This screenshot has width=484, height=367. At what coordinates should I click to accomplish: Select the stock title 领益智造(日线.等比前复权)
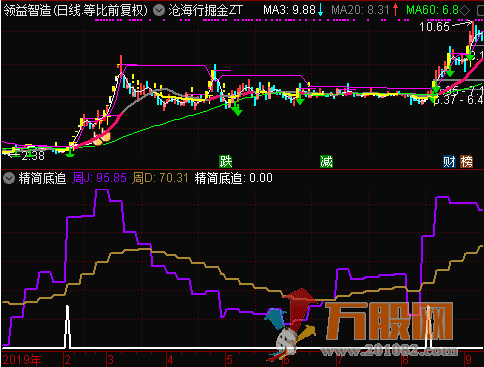tap(76, 10)
